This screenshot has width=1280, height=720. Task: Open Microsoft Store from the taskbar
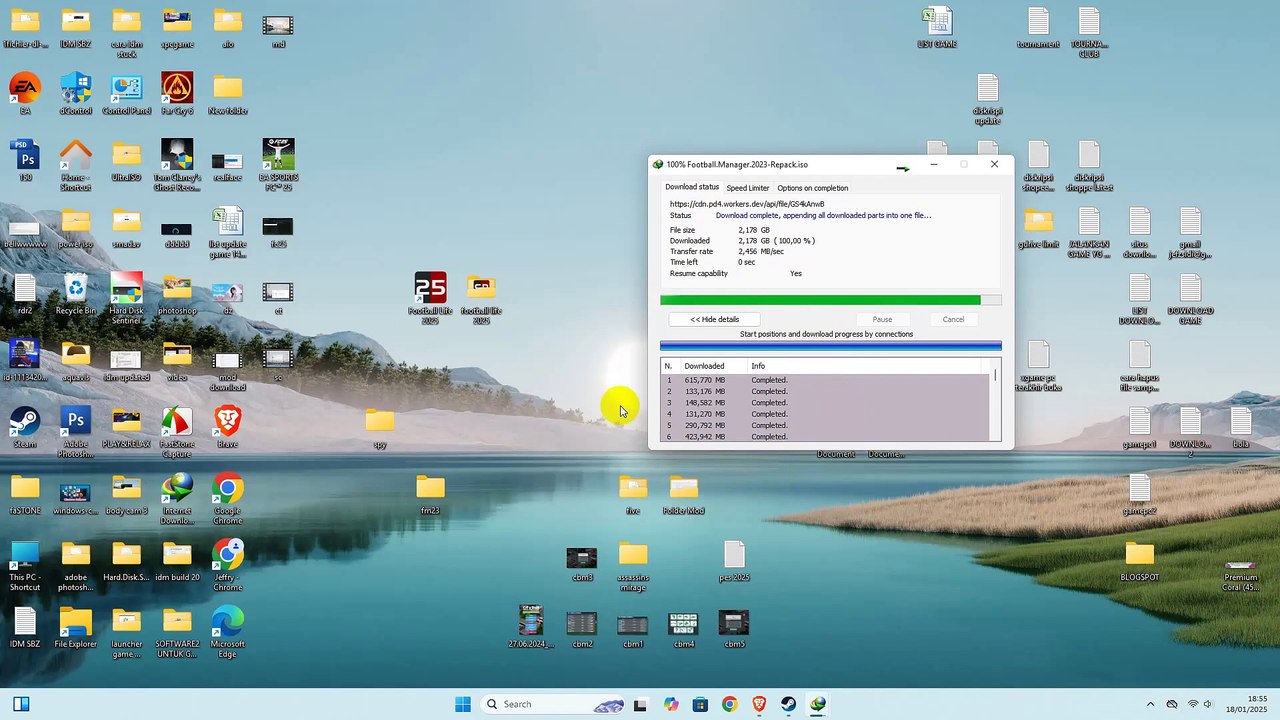pos(700,704)
